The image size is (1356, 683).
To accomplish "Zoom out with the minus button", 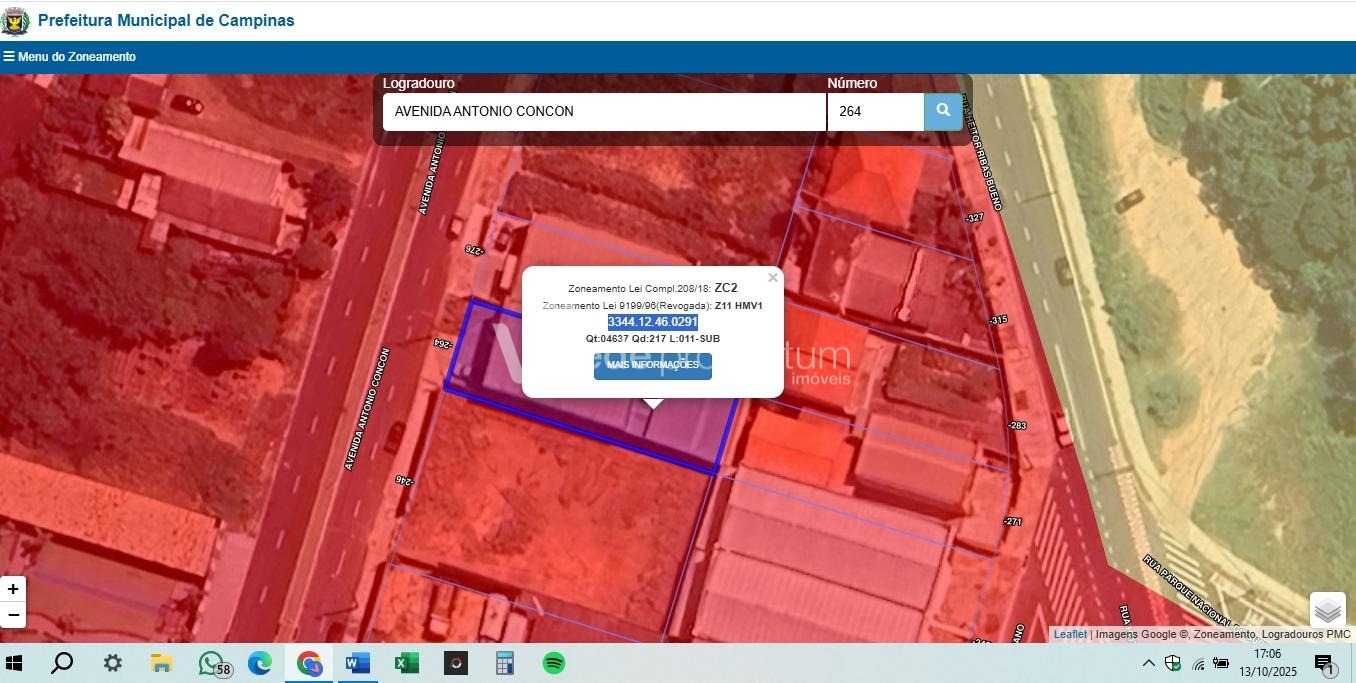I will coord(13,614).
